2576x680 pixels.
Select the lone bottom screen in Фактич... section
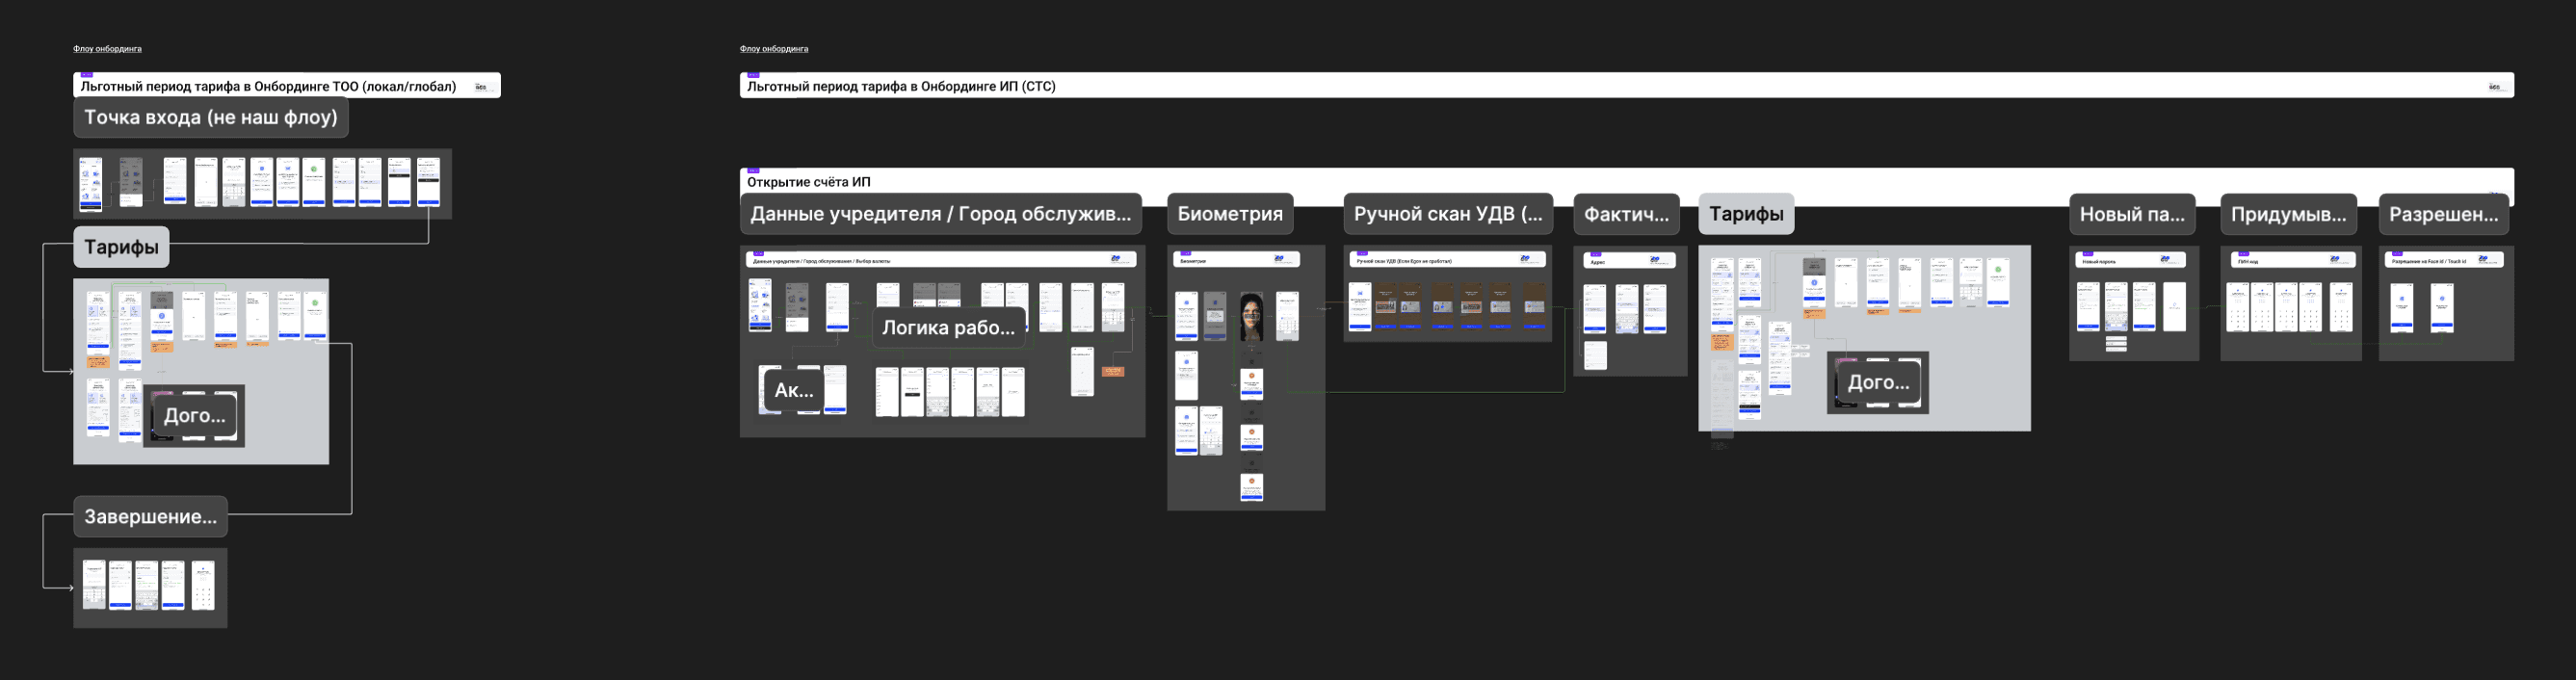coord(1595,355)
